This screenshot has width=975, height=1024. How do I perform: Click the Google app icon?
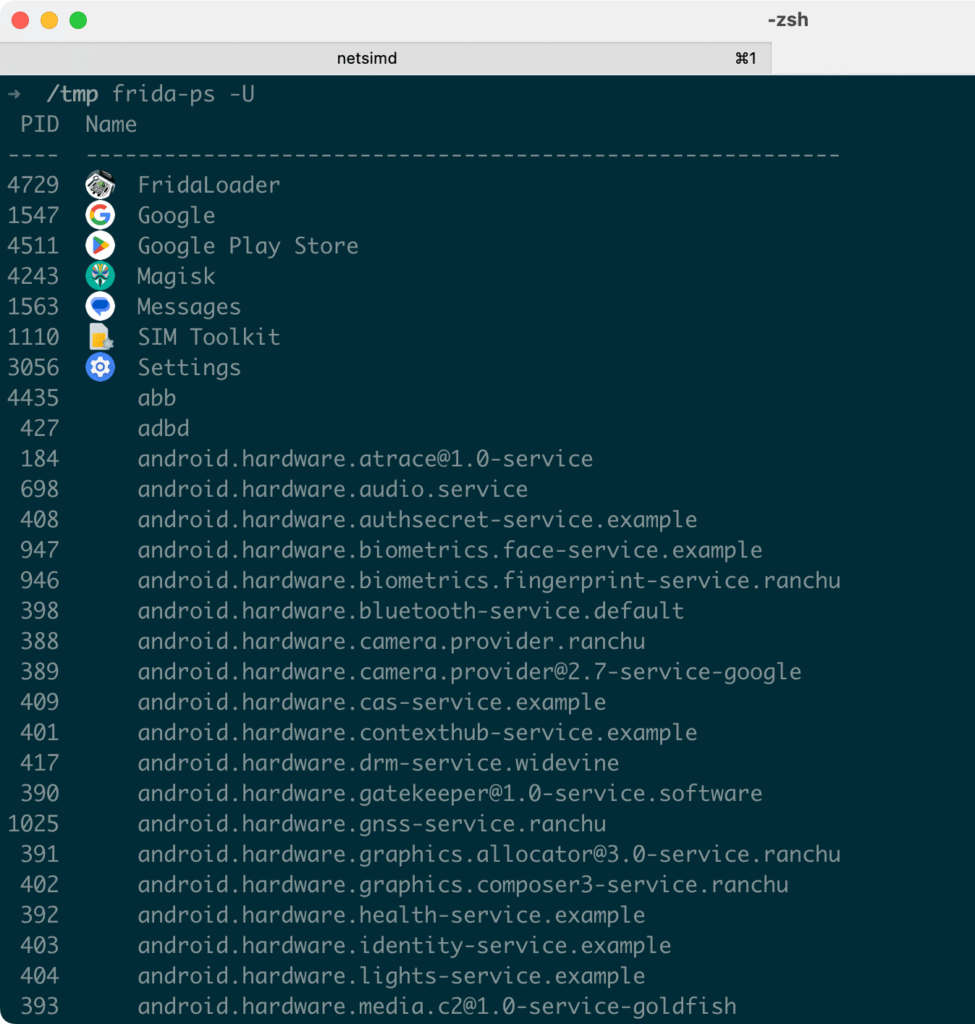(100, 215)
